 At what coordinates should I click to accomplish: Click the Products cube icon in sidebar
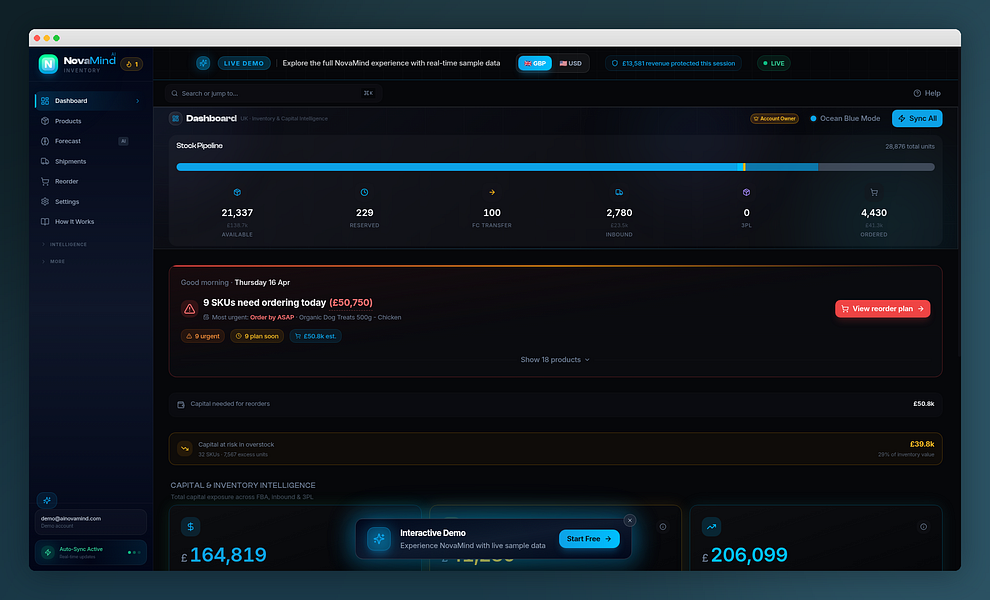click(45, 121)
